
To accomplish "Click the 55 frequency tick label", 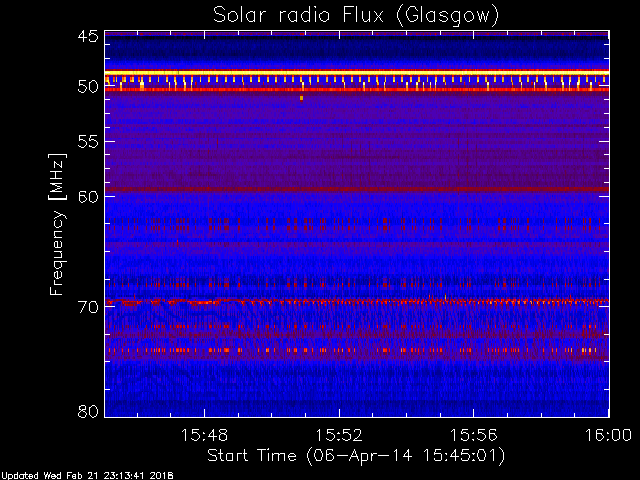I will [x=88, y=142].
